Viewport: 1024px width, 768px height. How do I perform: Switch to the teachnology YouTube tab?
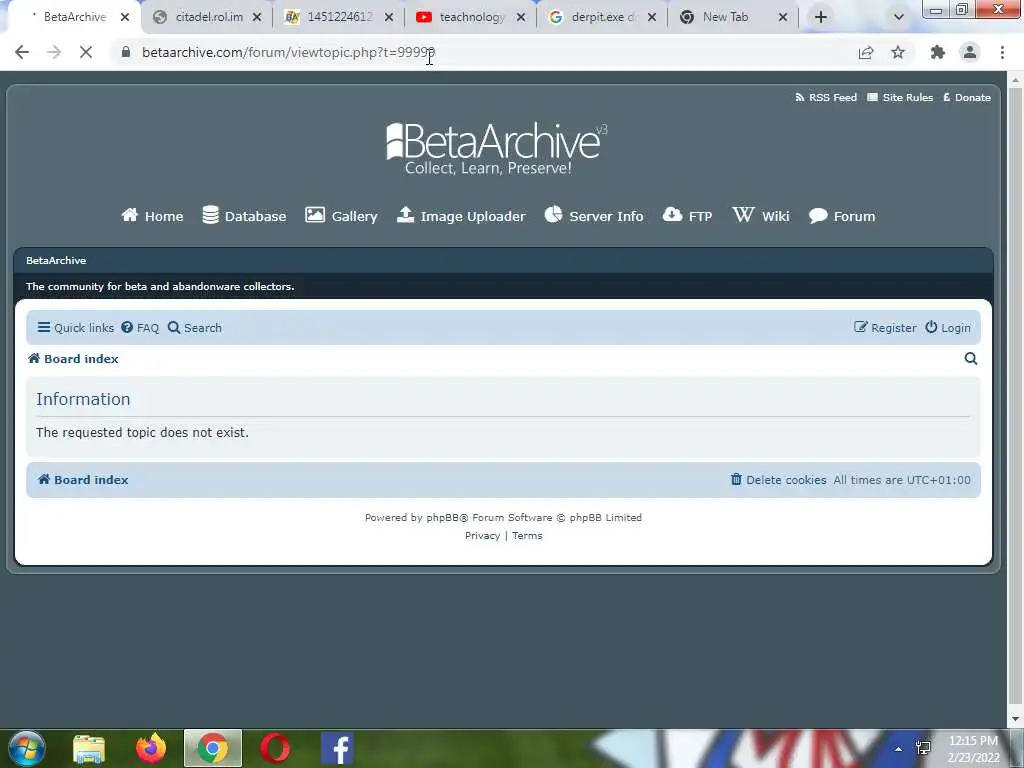[x=470, y=18]
